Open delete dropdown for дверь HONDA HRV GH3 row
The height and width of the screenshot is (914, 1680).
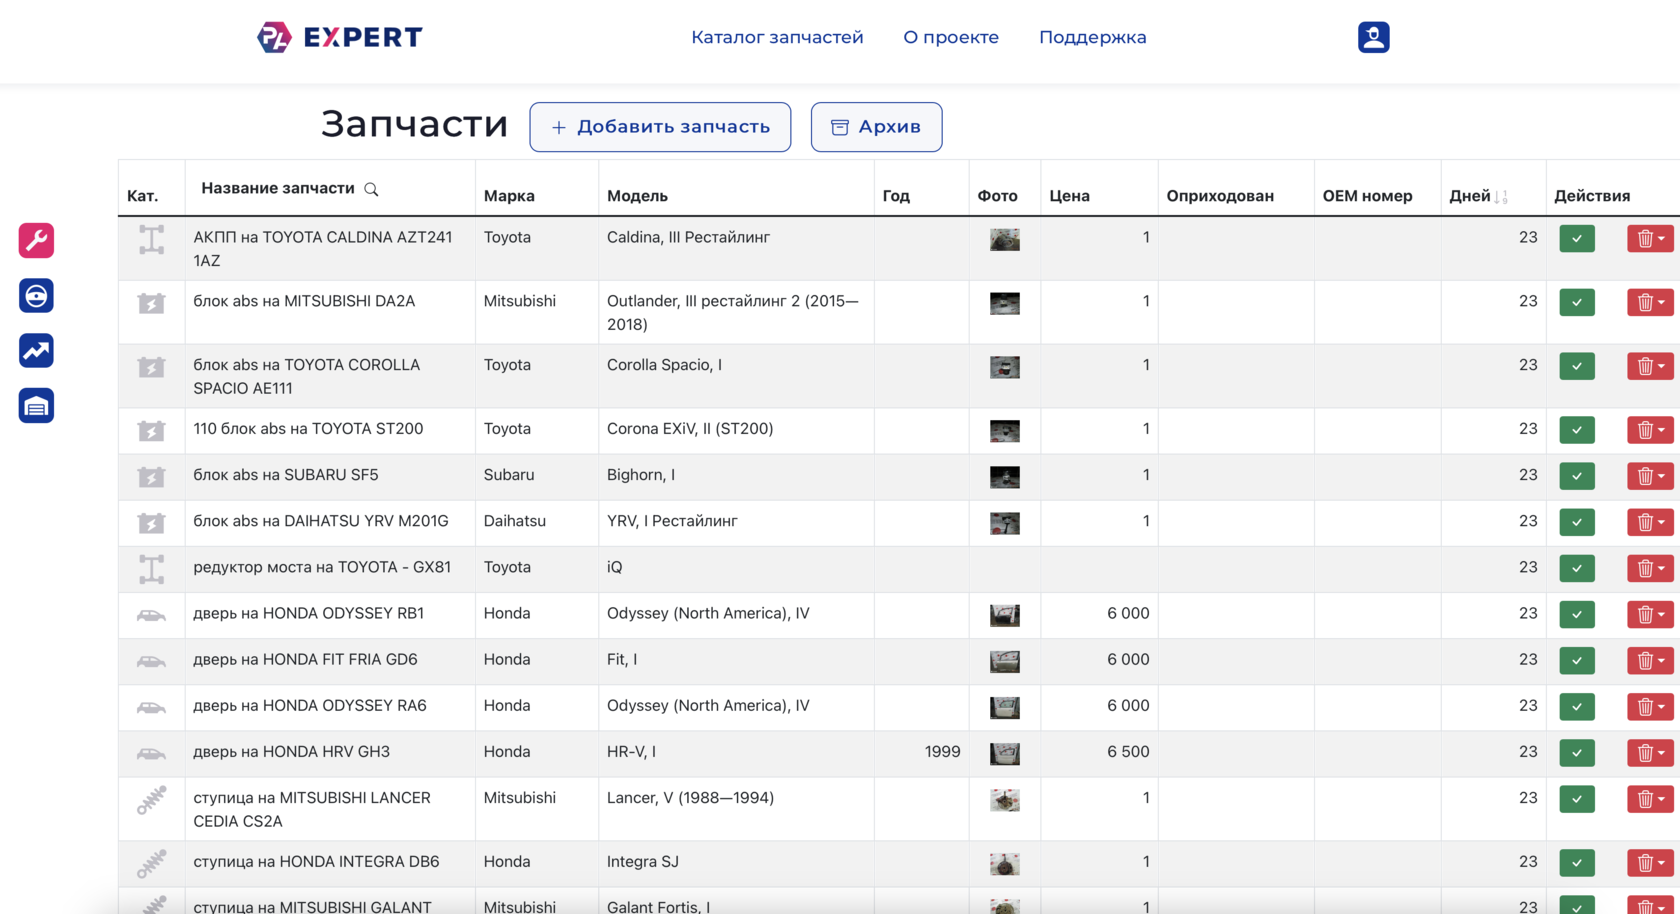1650,752
